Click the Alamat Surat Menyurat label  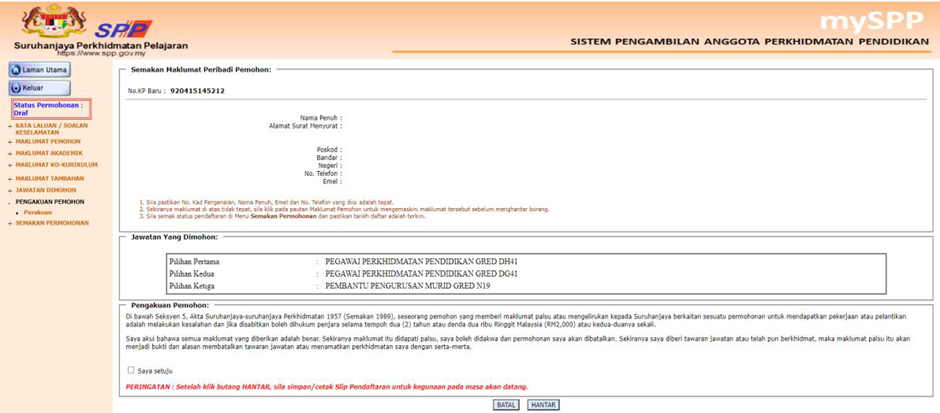(x=305, y=126)
